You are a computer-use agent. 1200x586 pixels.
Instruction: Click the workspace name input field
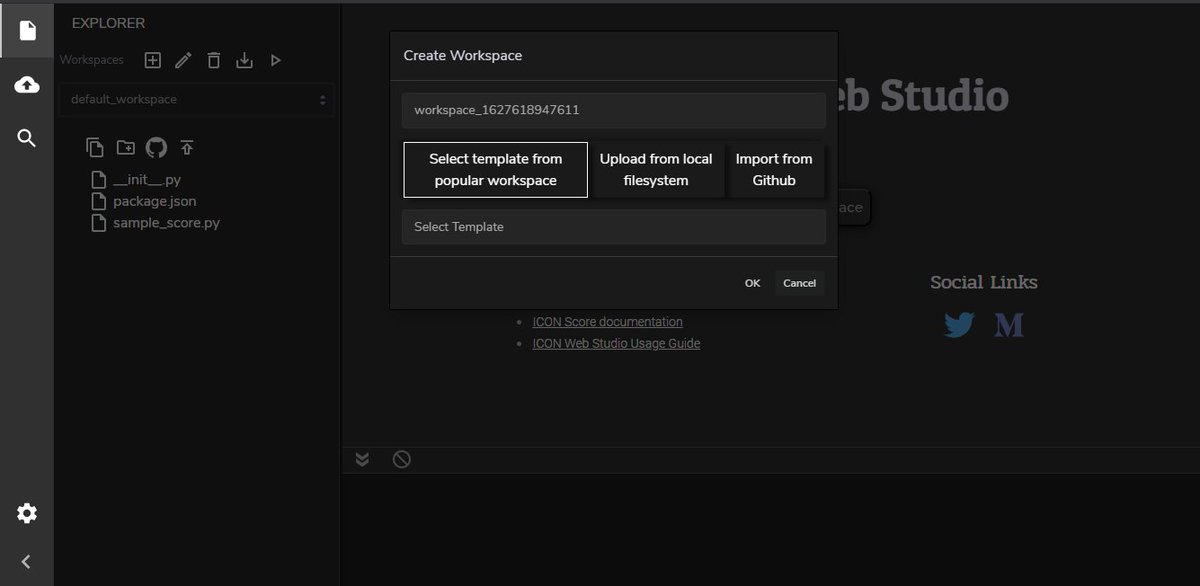coord(614,111)
